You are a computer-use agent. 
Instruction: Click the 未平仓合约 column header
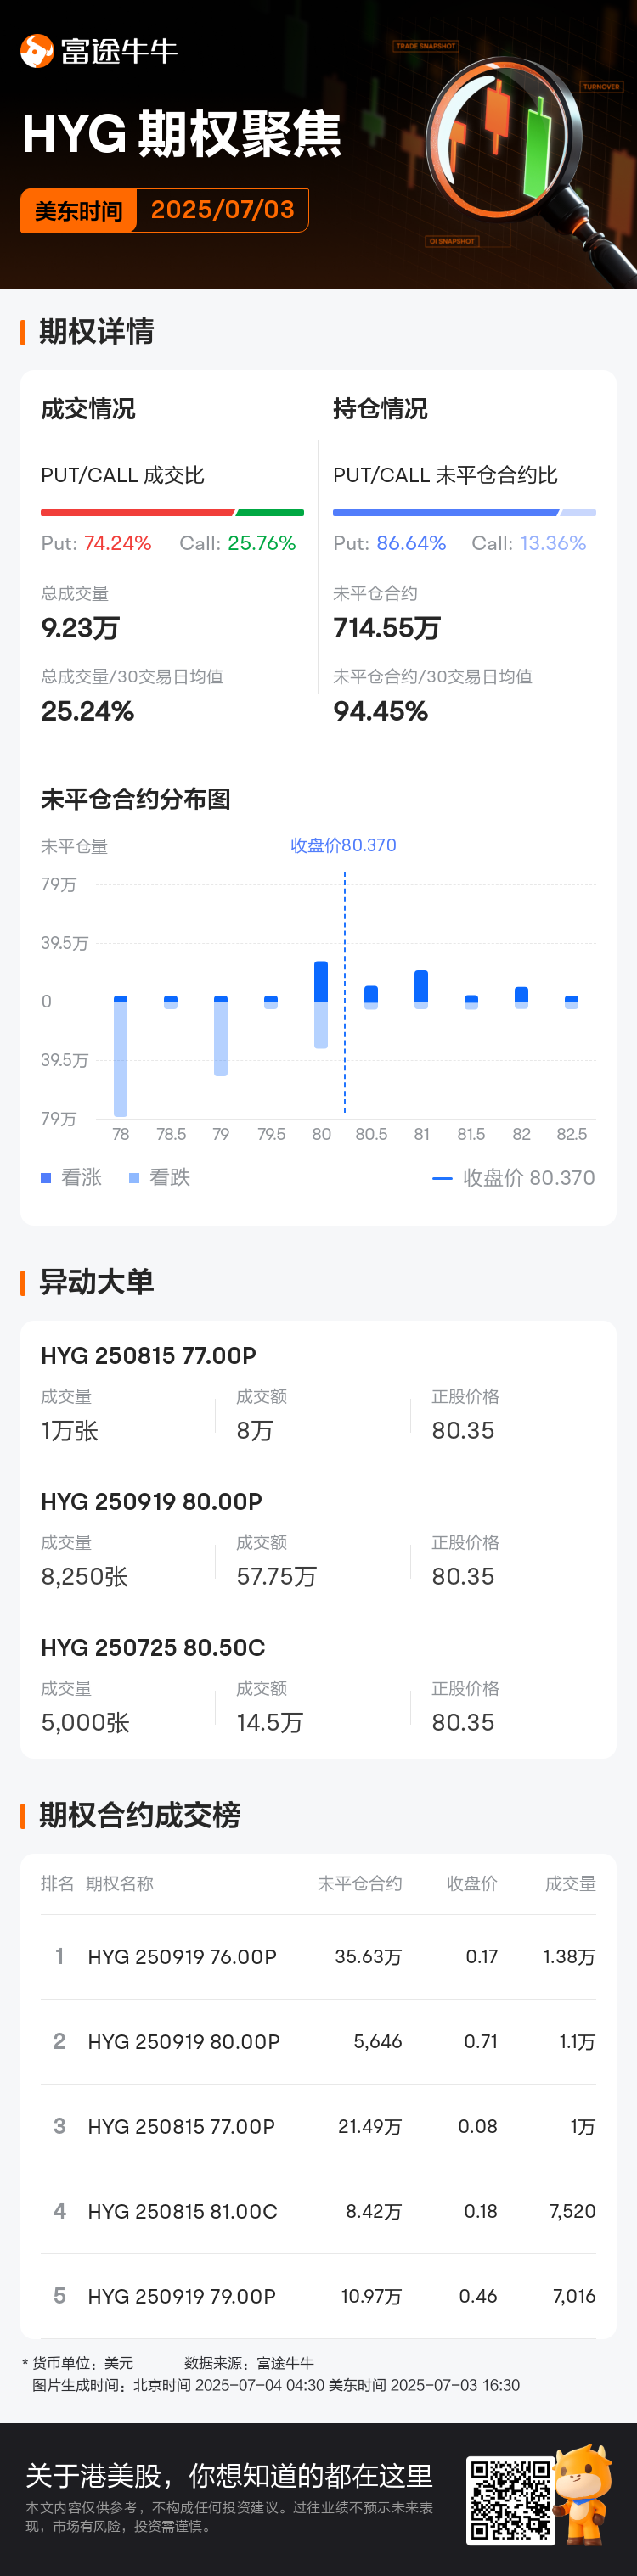(x=360, y=1884)
